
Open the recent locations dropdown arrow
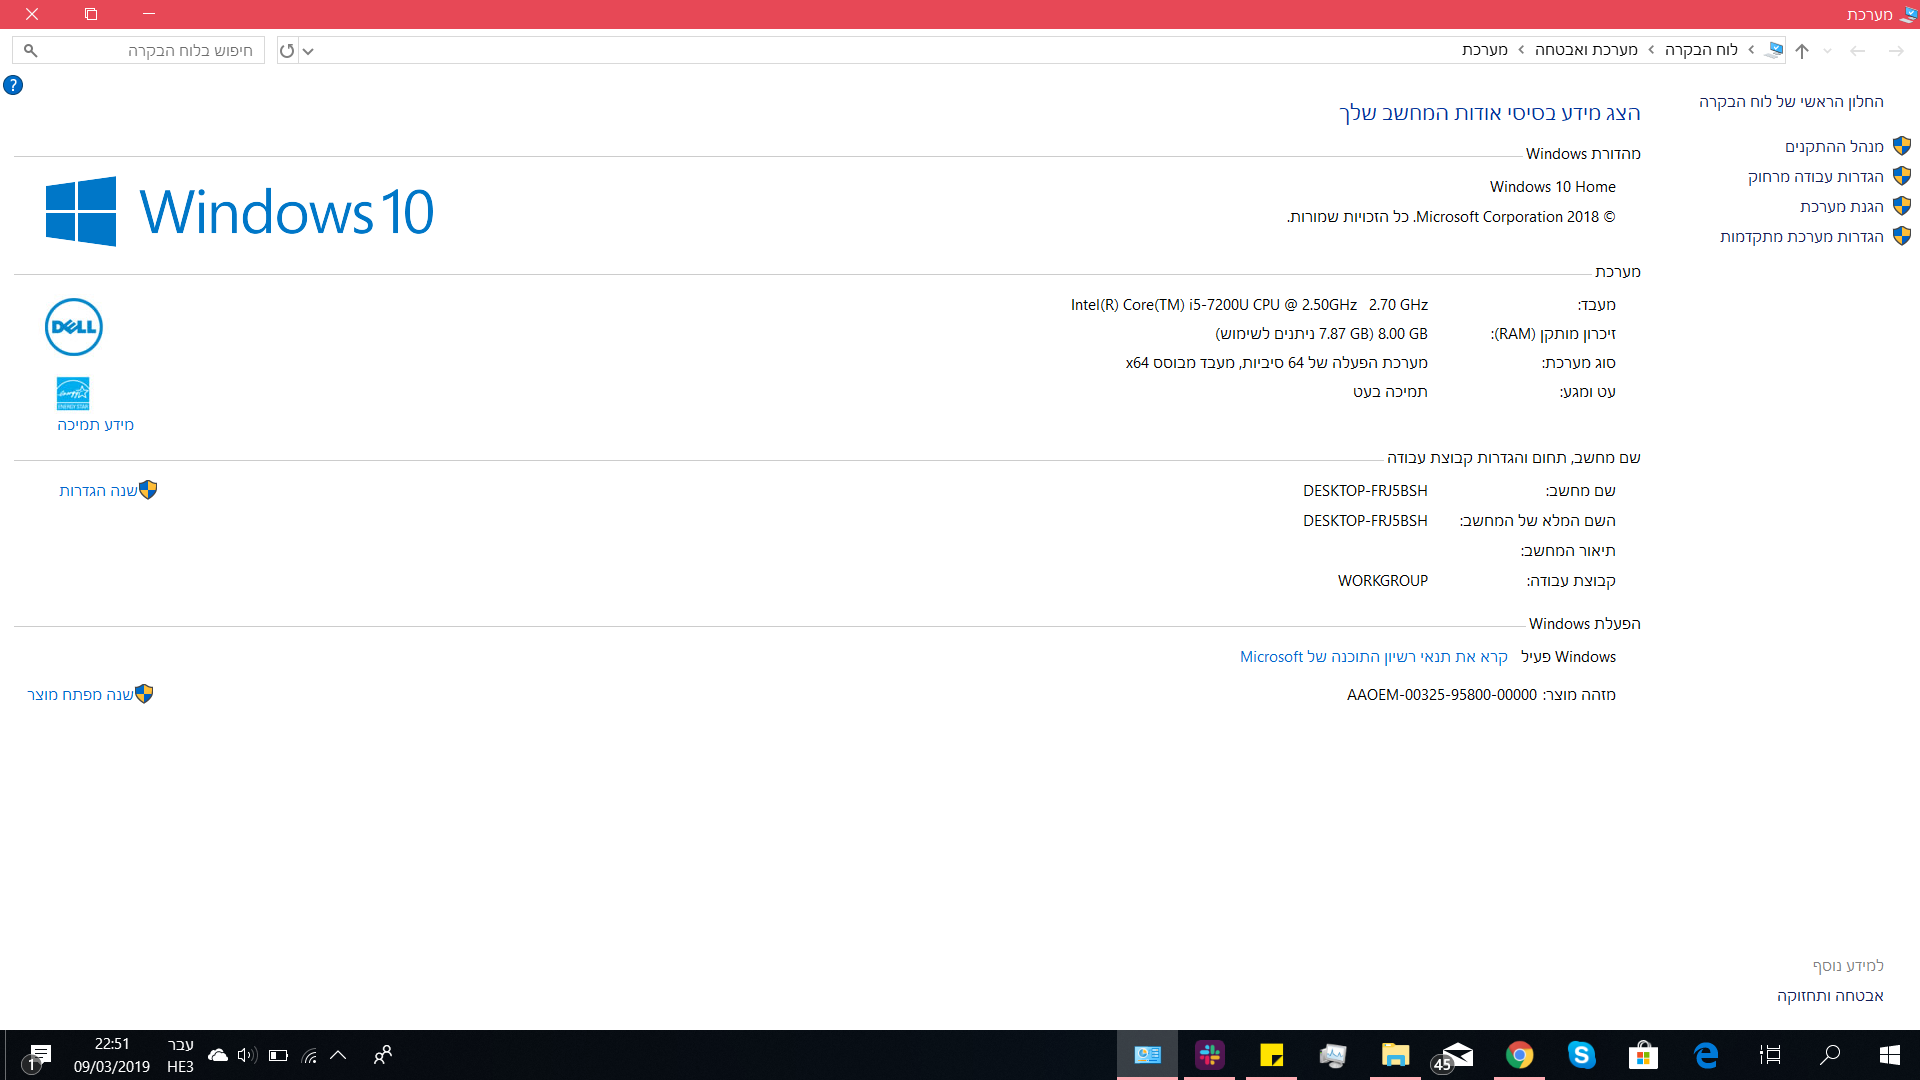1828,50
